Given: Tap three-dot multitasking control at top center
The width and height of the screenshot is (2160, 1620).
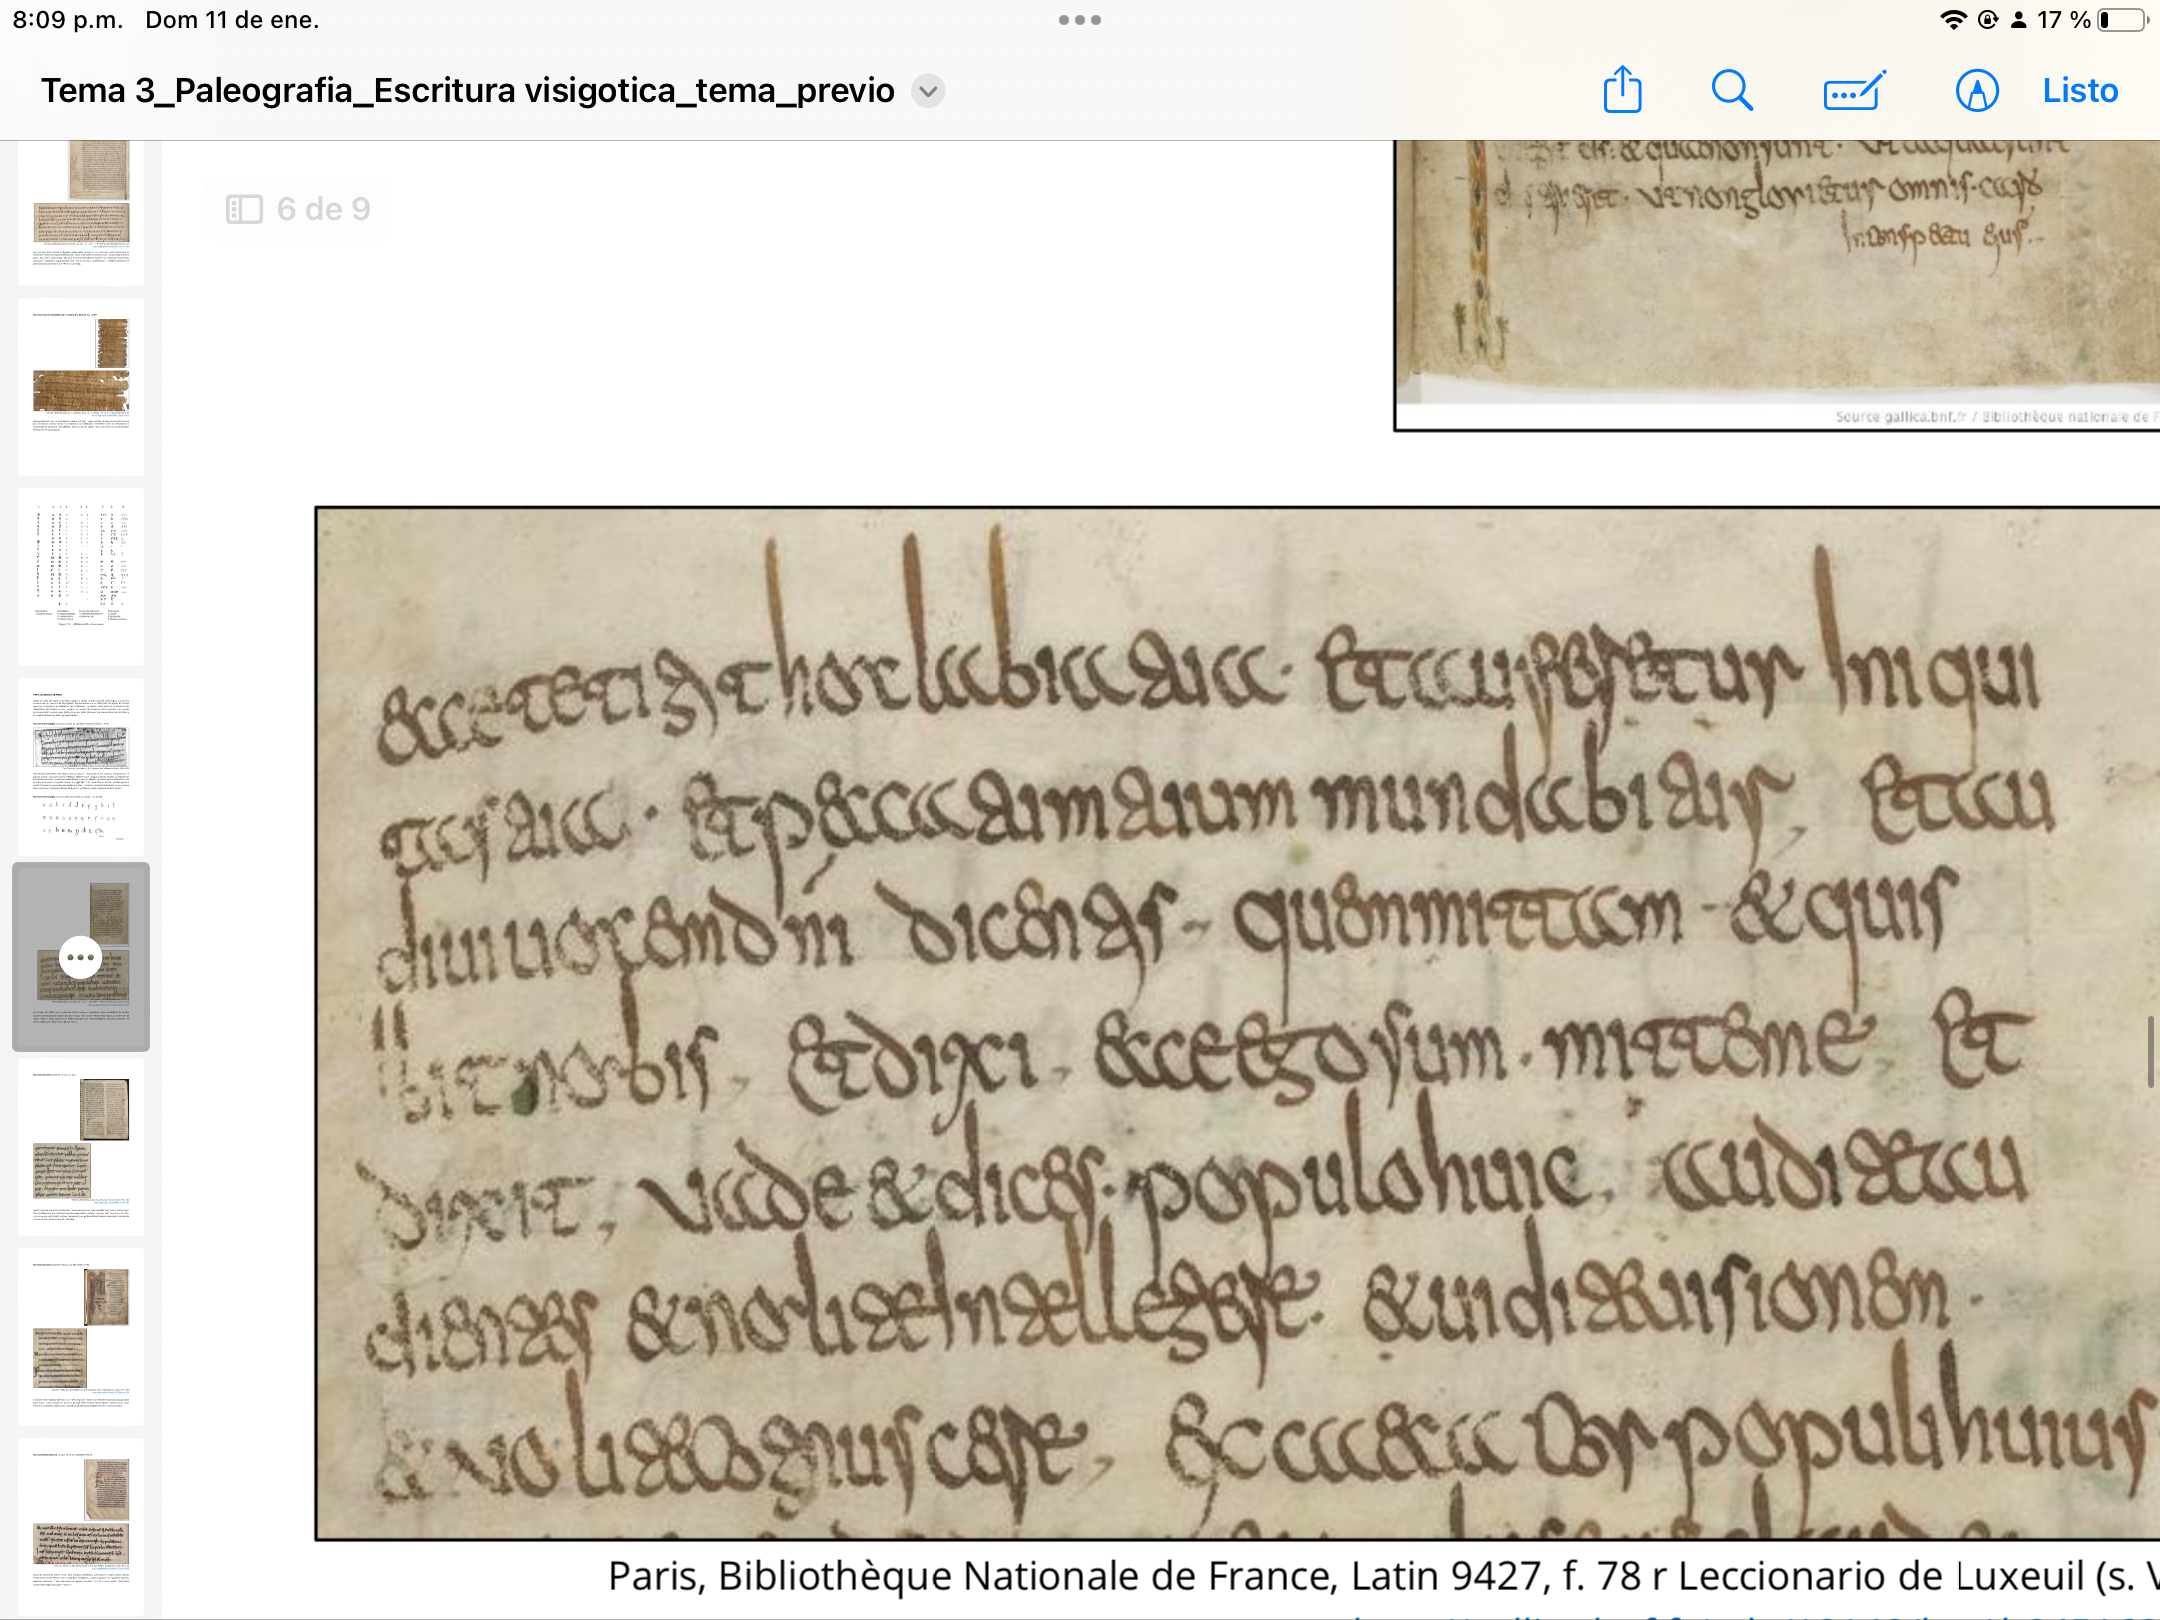Looking at the screenshot, I should [1080, 20].
